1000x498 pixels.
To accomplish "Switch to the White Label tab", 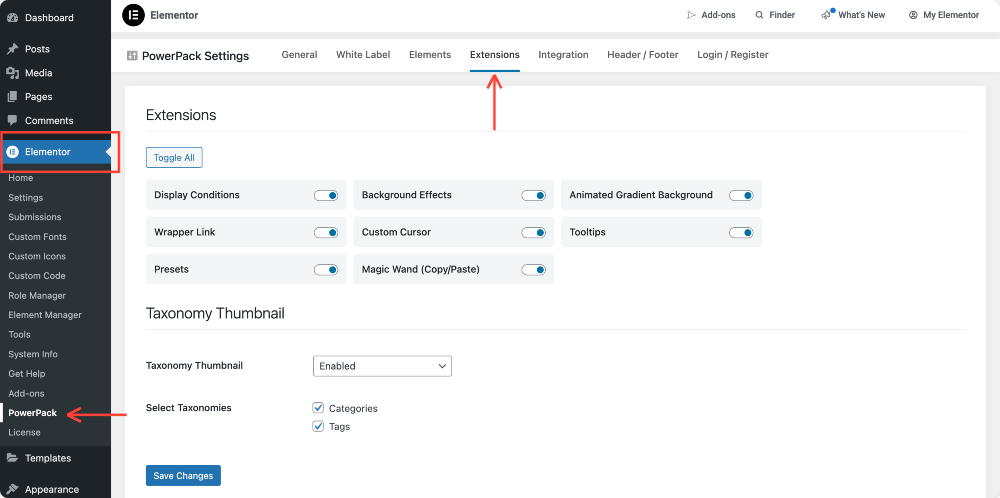I will [x=363, y=55].
